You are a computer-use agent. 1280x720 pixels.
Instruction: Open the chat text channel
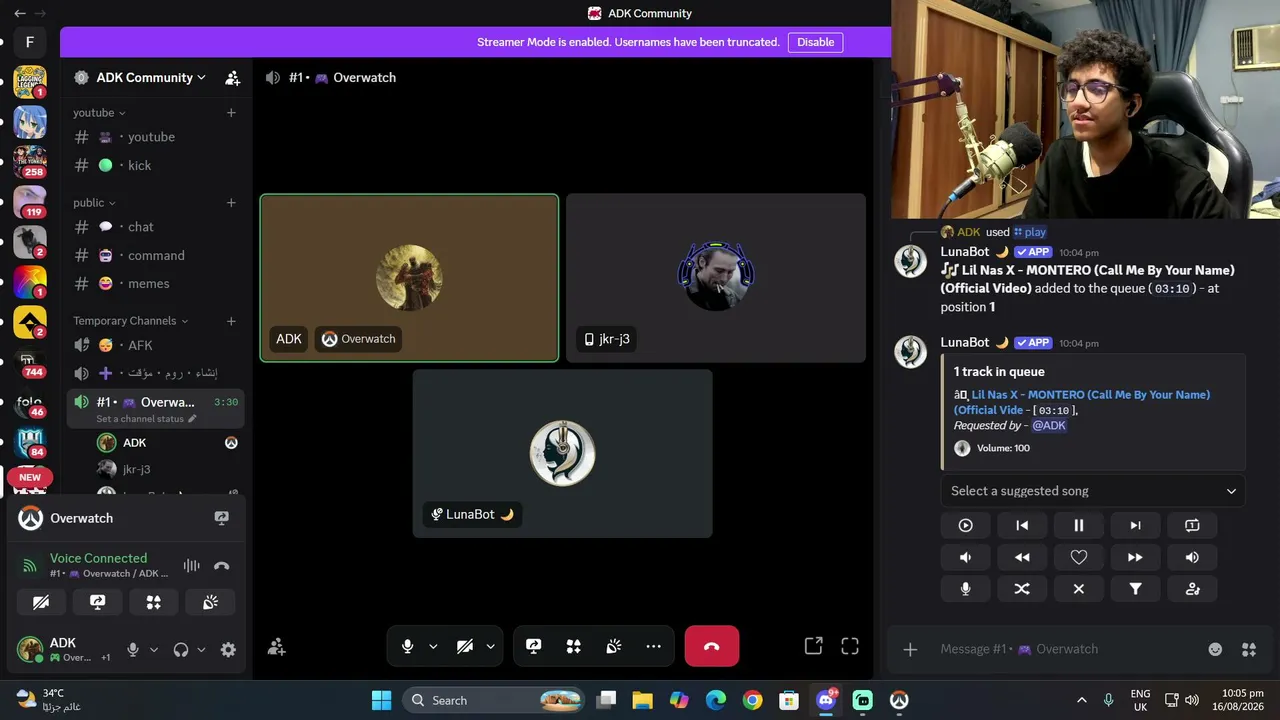coord(155,227)
